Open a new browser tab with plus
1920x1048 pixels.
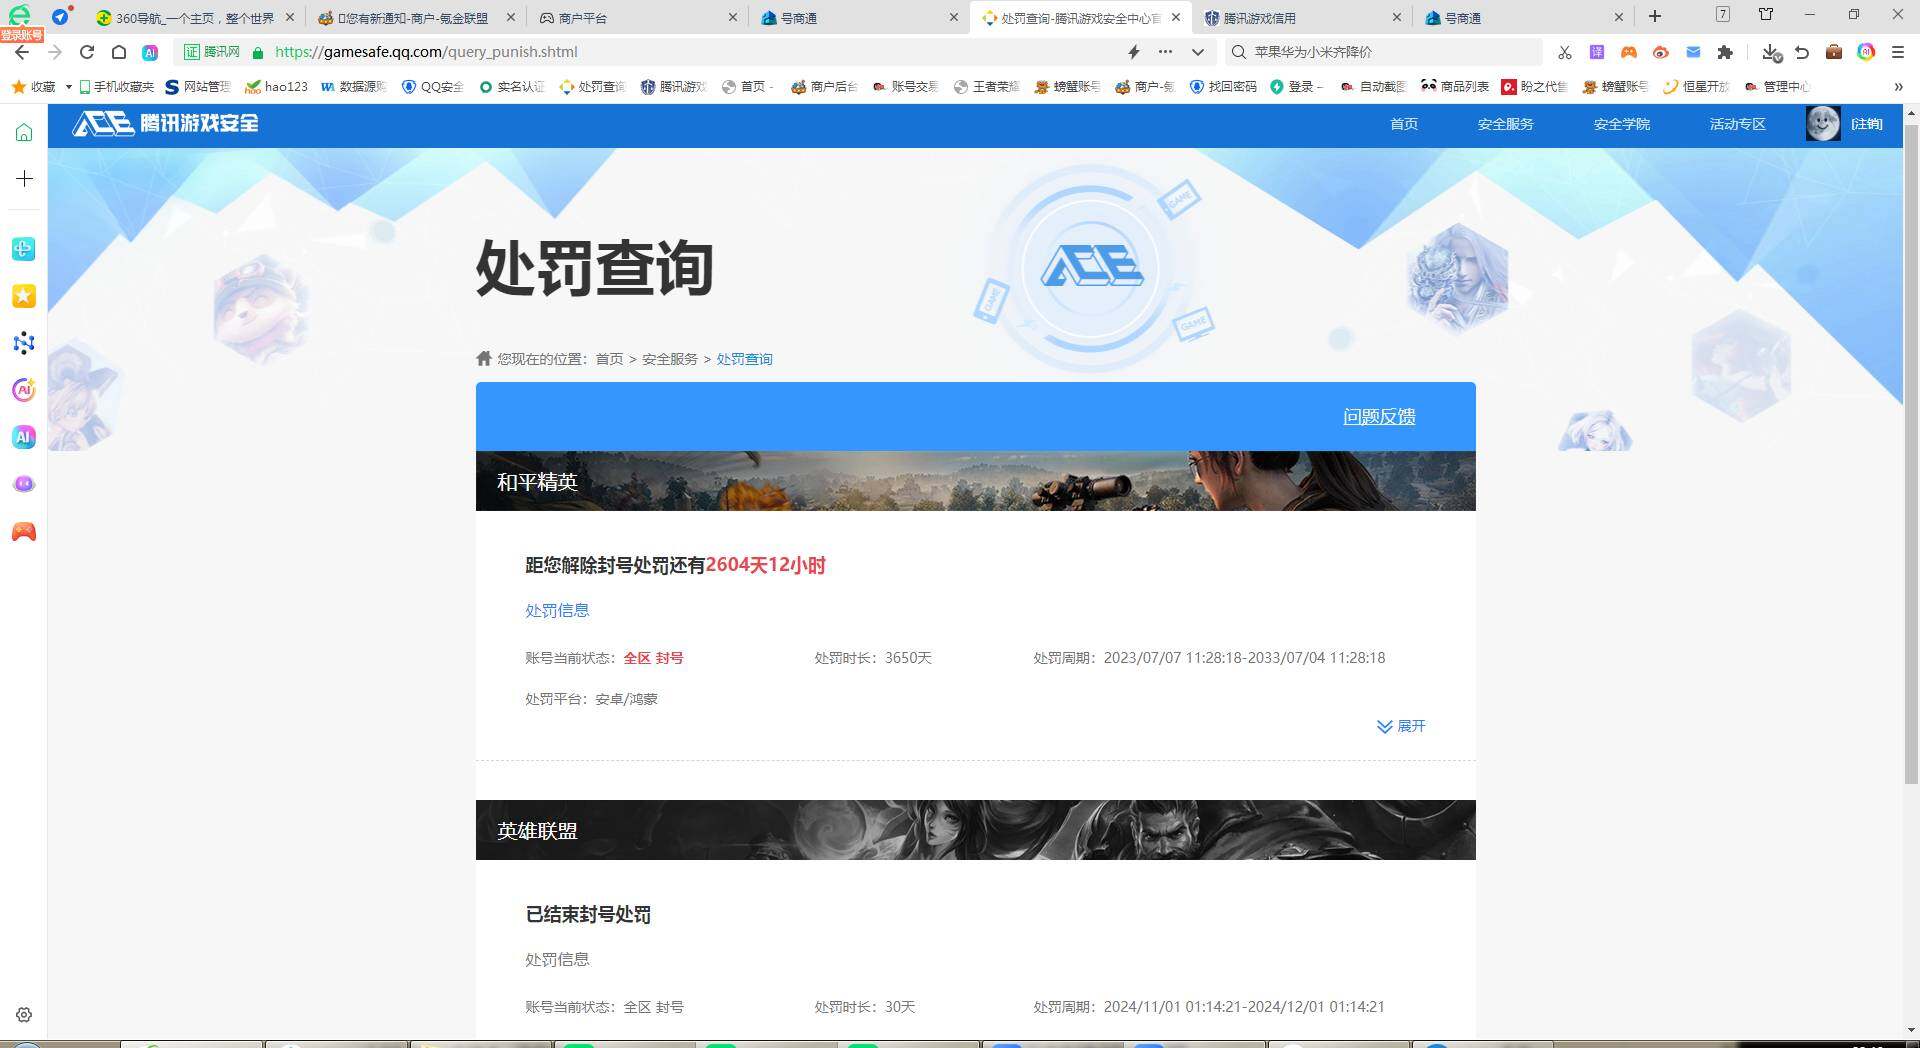point(1655,16)
